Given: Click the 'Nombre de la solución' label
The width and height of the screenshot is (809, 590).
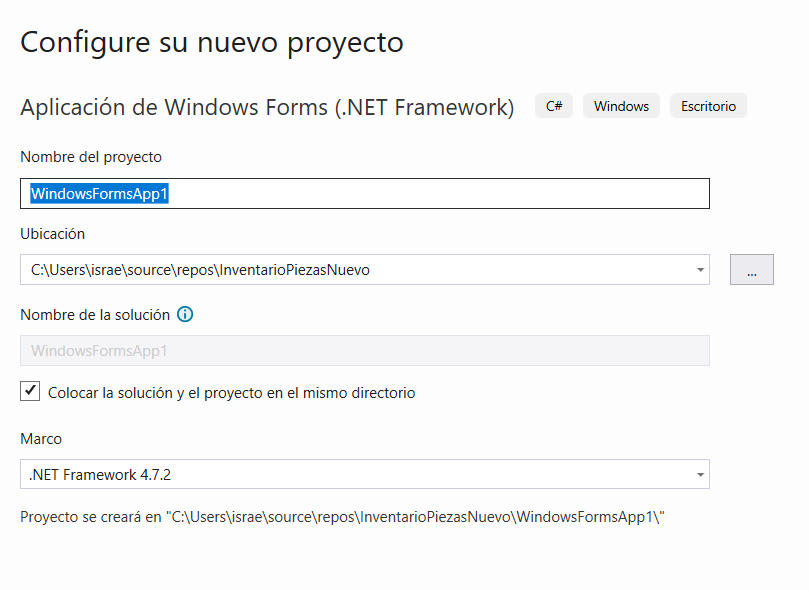Looking at the screenshot, I should [95, 314].
